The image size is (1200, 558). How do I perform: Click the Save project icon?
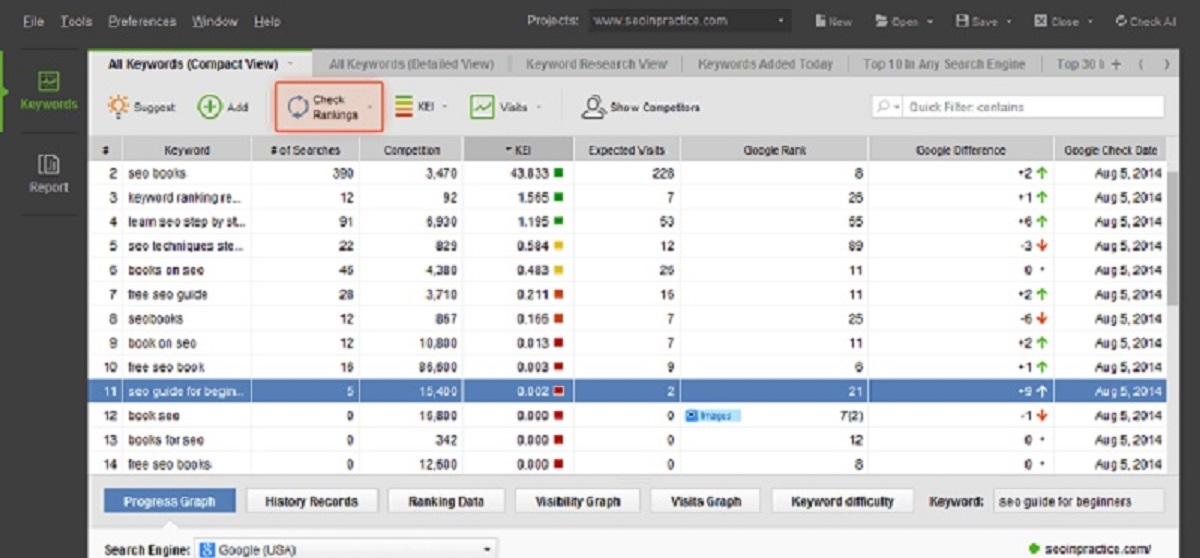pyautogui.click(x=962, y=21)
